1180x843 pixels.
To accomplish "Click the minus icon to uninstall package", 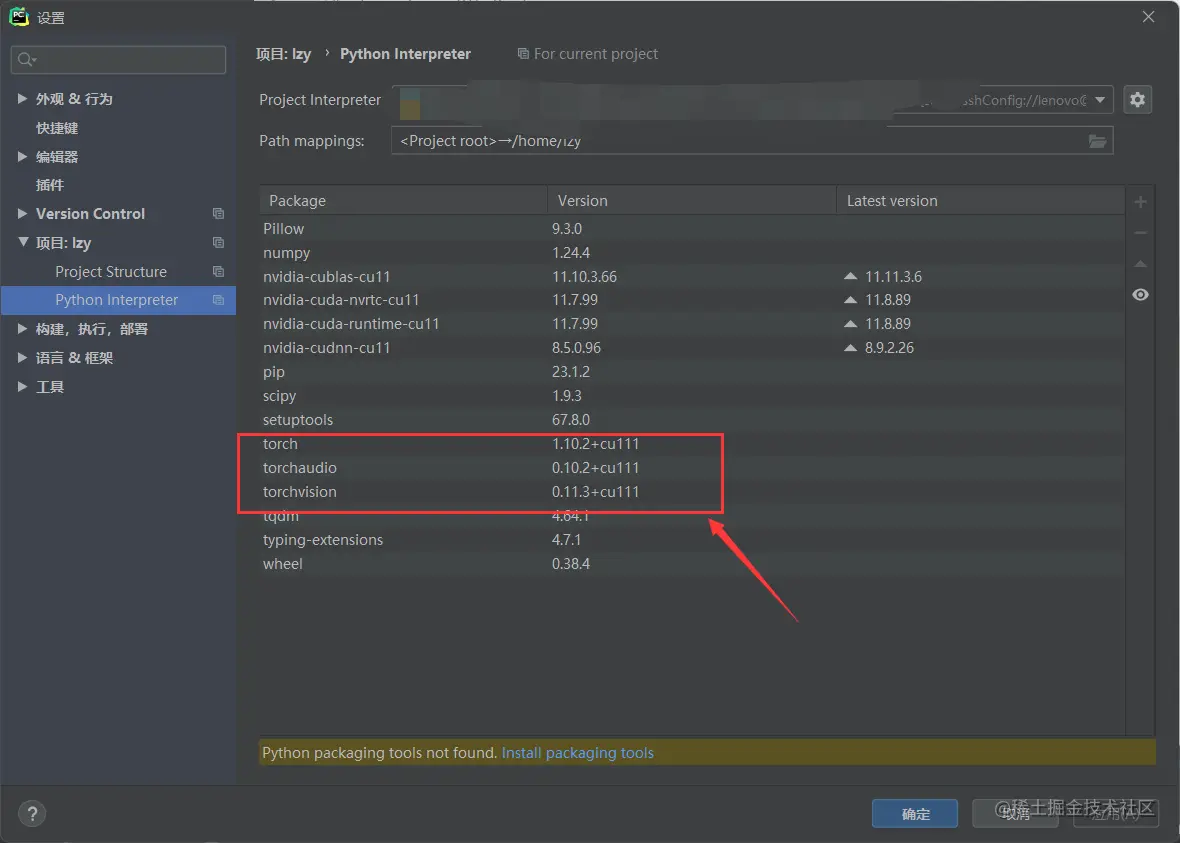I will click(1140, 233).
